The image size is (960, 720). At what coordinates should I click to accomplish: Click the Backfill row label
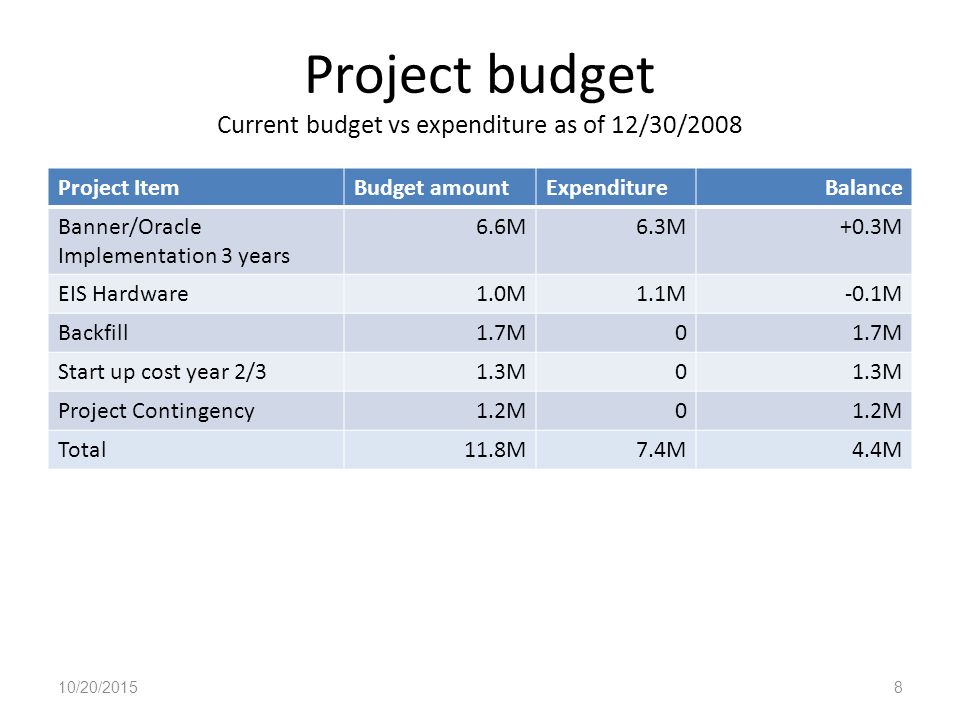tap(93, 332)
